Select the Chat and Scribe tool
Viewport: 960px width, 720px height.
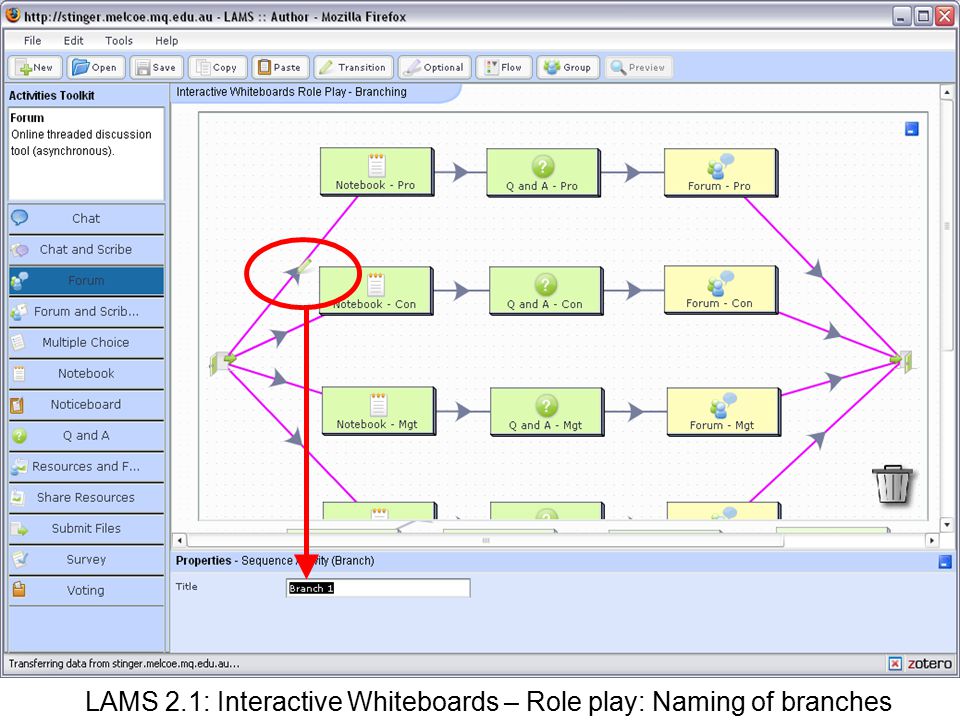click(86, 250)
